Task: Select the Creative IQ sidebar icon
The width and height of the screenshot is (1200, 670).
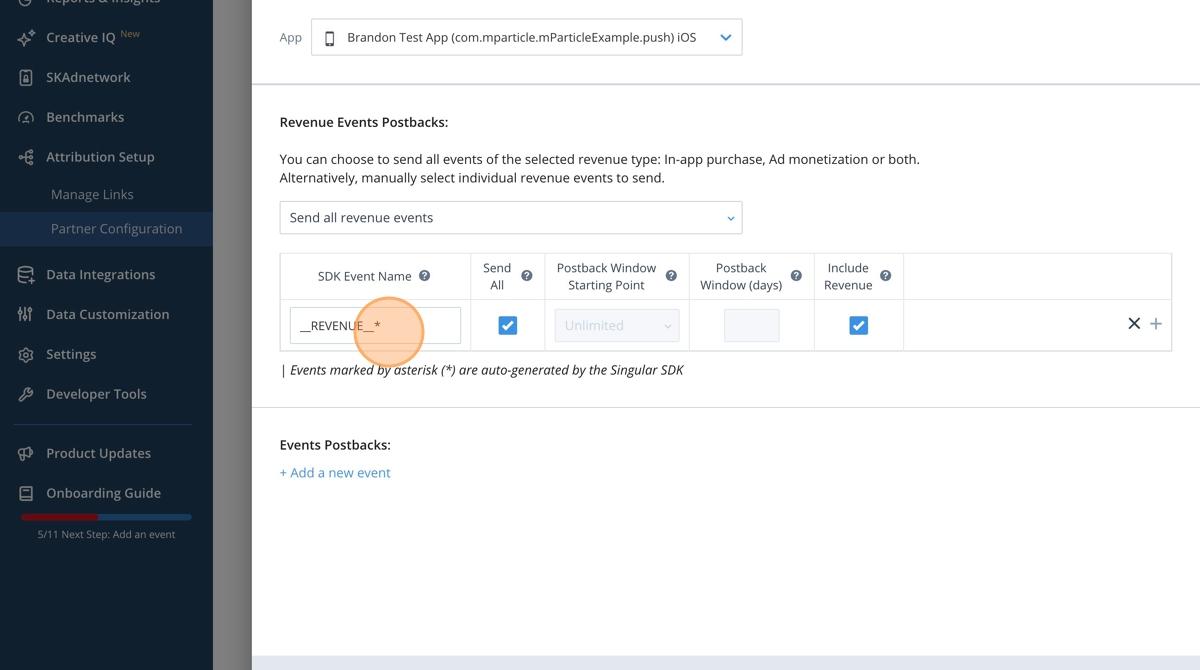Action: coord(28,37)
